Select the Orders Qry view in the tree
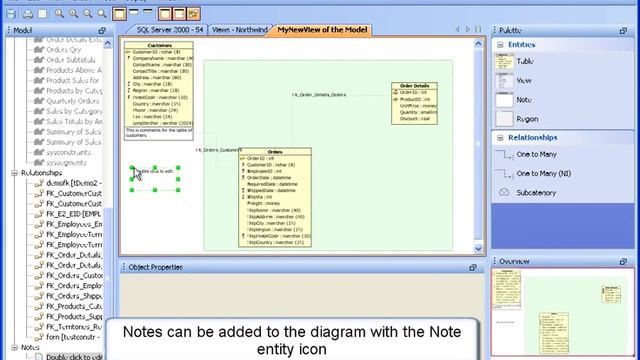640x360 pixels. [x=63, y=50]
